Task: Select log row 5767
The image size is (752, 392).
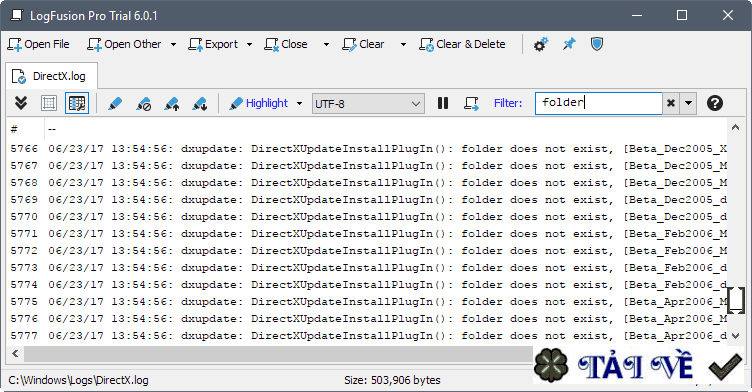Action: (368, 166)
